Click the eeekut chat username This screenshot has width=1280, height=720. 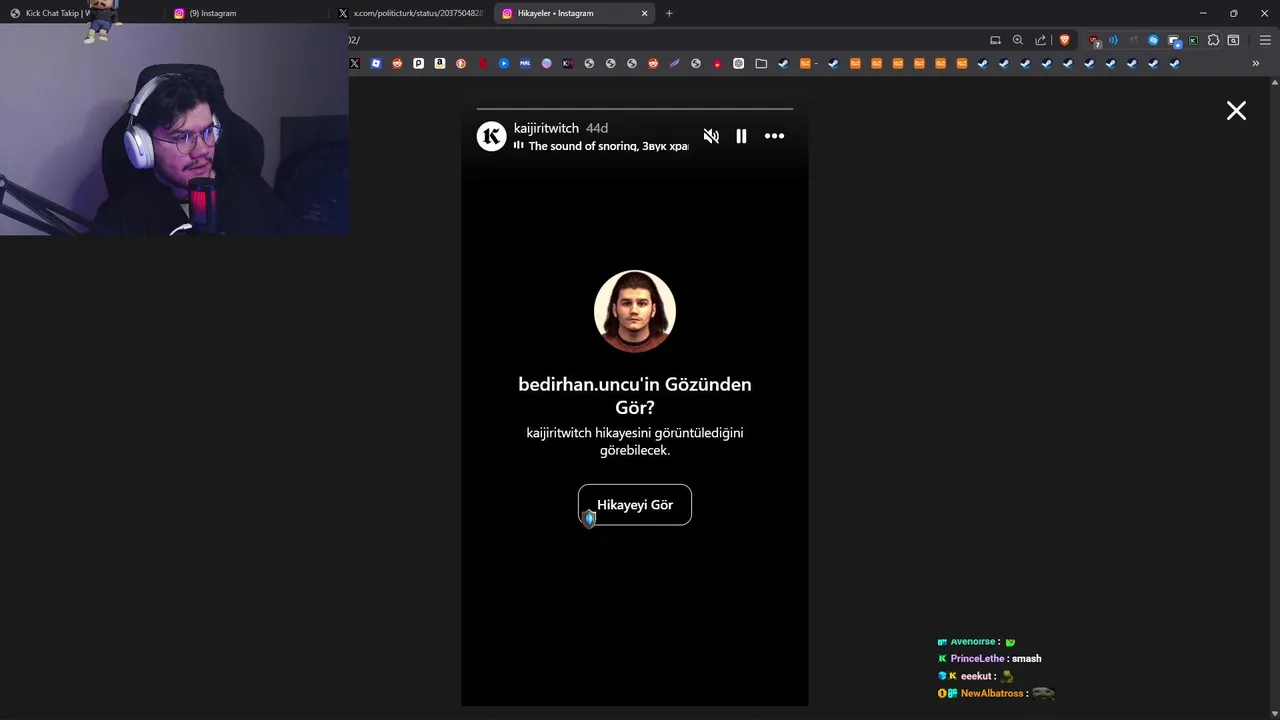[x=976, y=676]
